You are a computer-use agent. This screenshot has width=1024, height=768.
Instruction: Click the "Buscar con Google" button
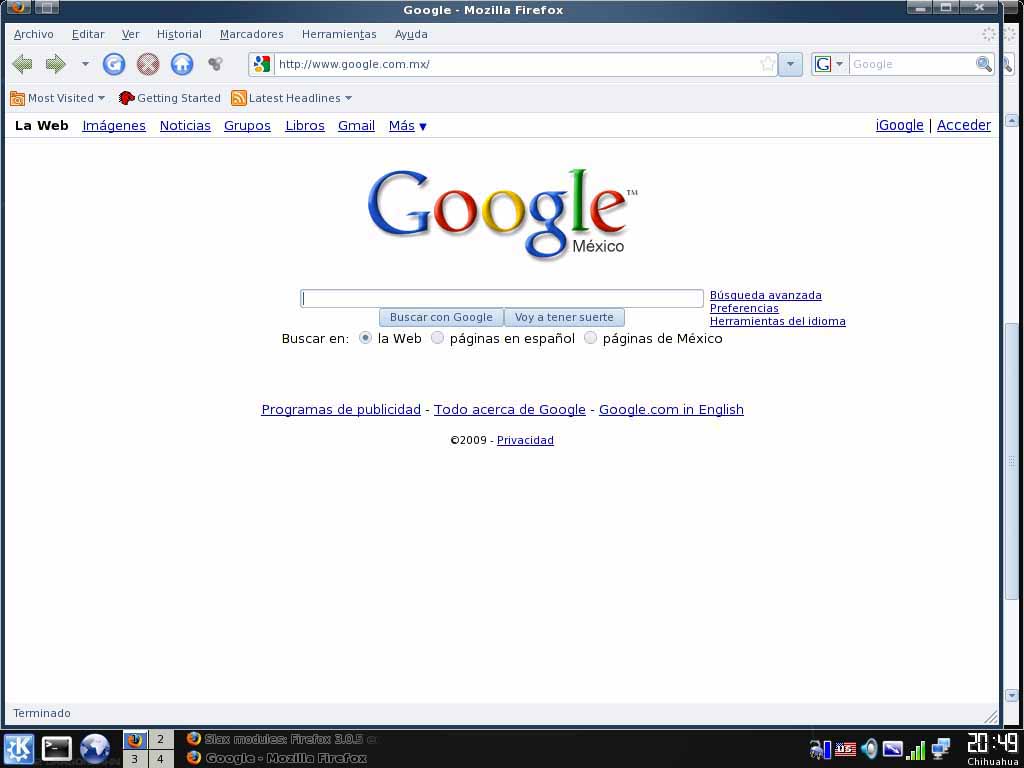[441, 317]
